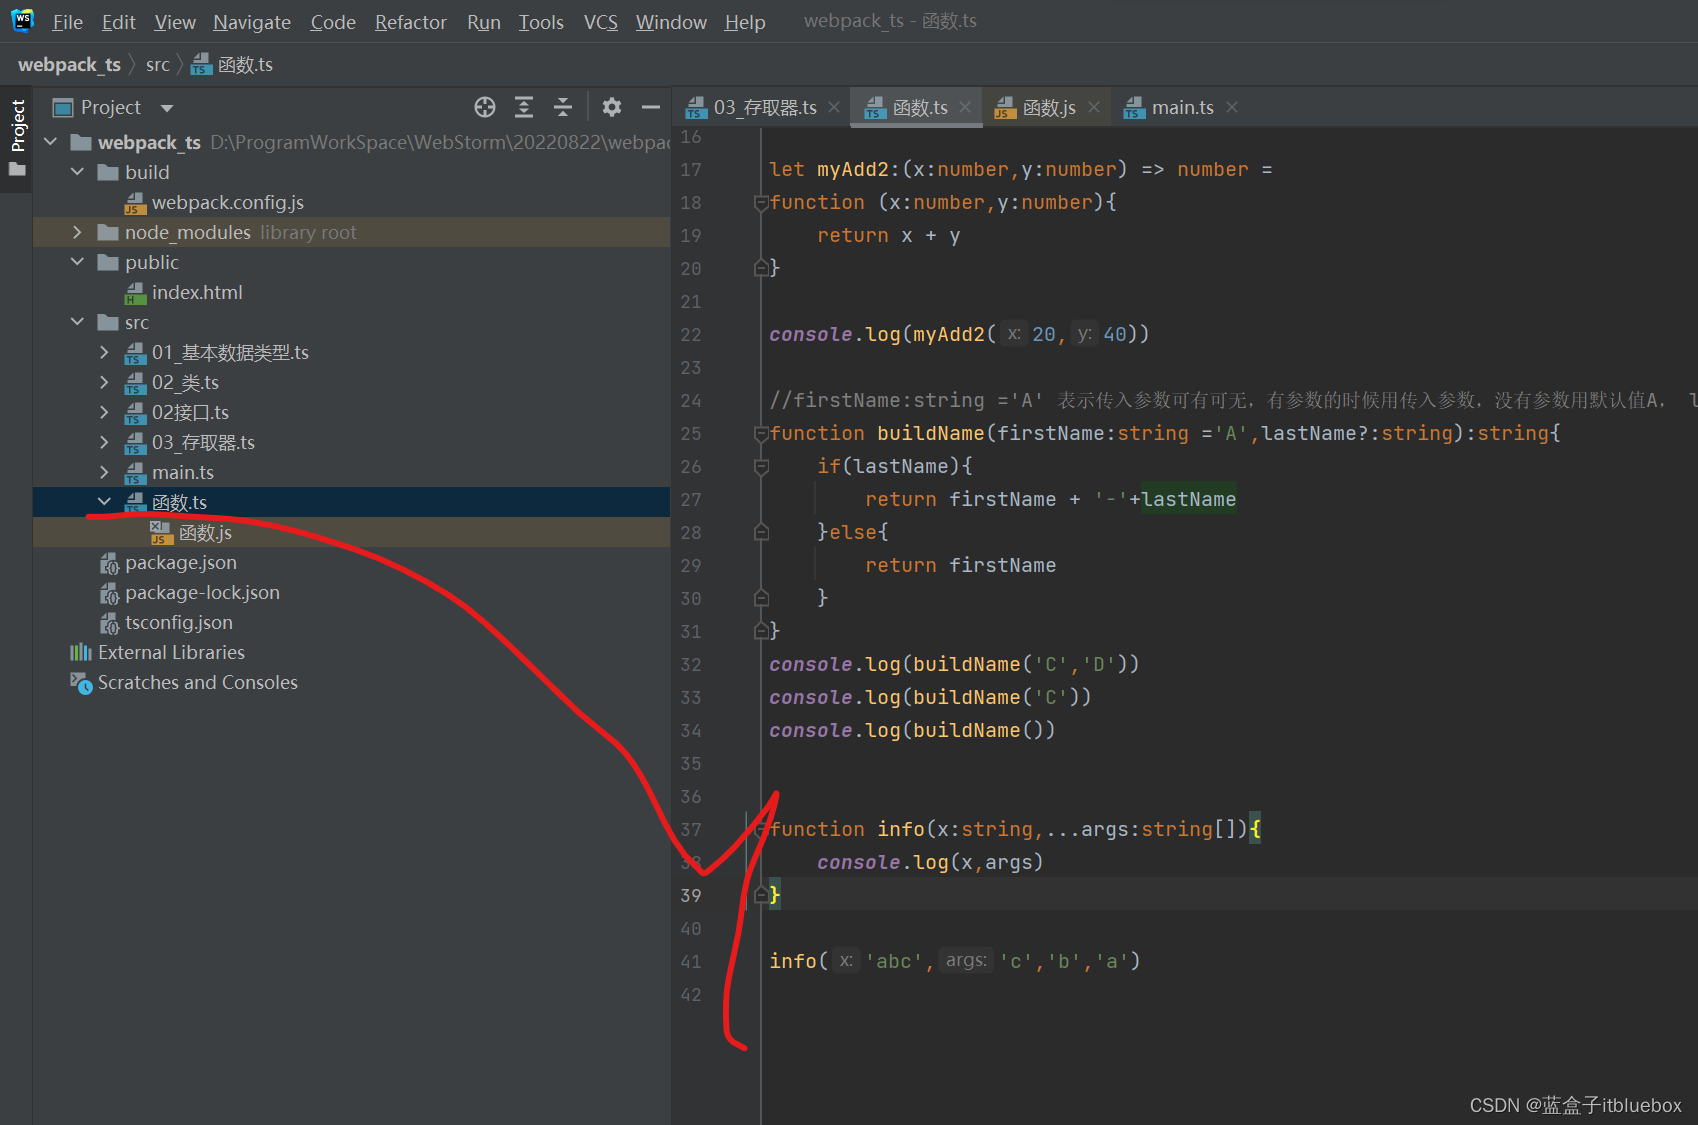Click console.log(buildName()) on line 34
This screenshot has height=1125, width=1698.
[x=912, y=731]
